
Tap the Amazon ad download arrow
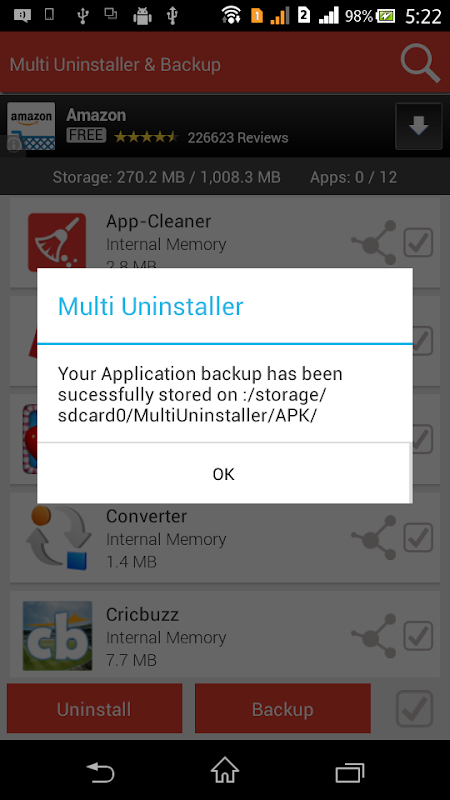coord(418,127)
